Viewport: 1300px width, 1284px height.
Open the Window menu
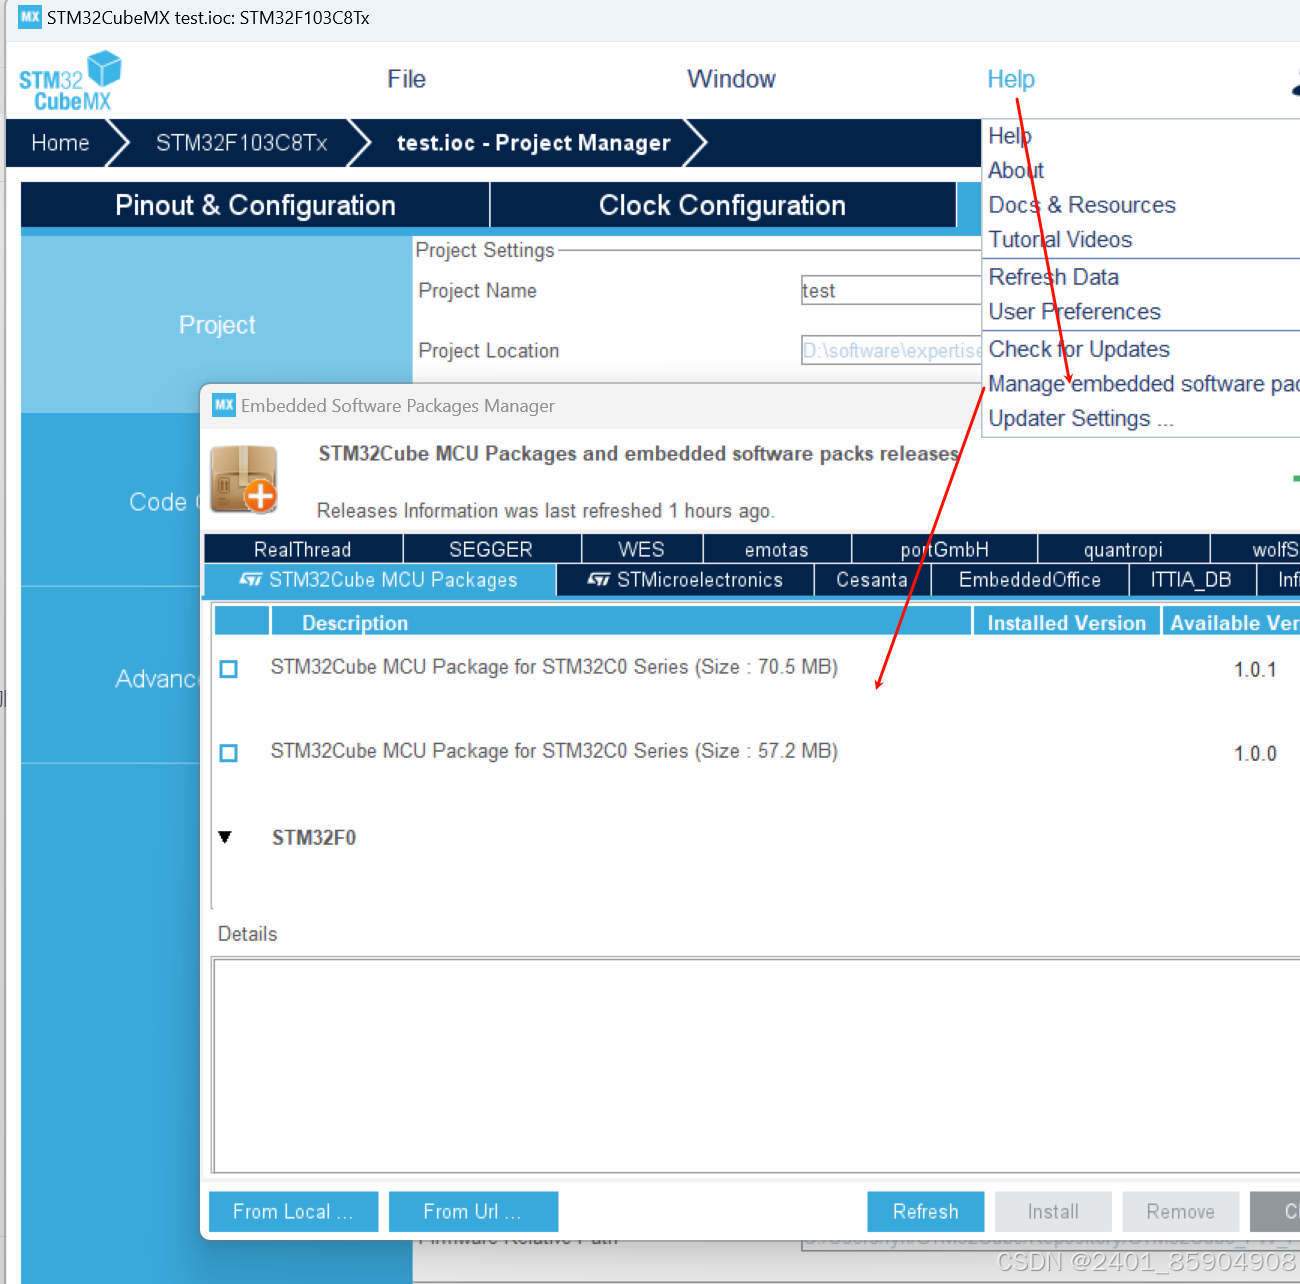click(731, 79)
